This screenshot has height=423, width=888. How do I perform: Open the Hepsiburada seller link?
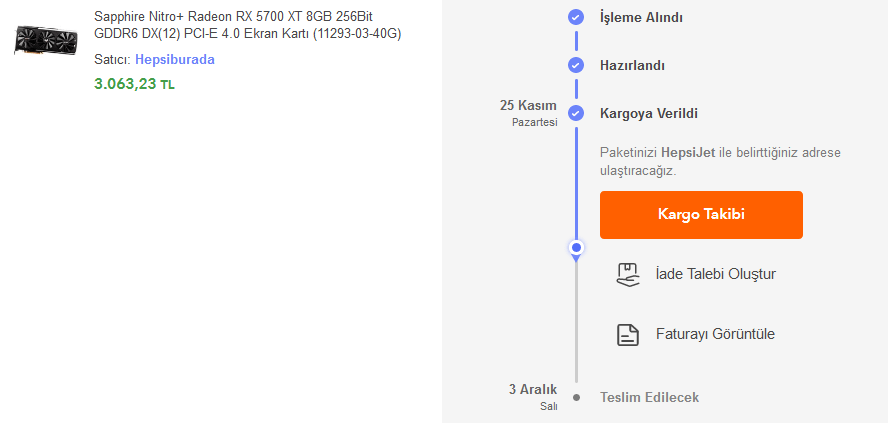174,59
